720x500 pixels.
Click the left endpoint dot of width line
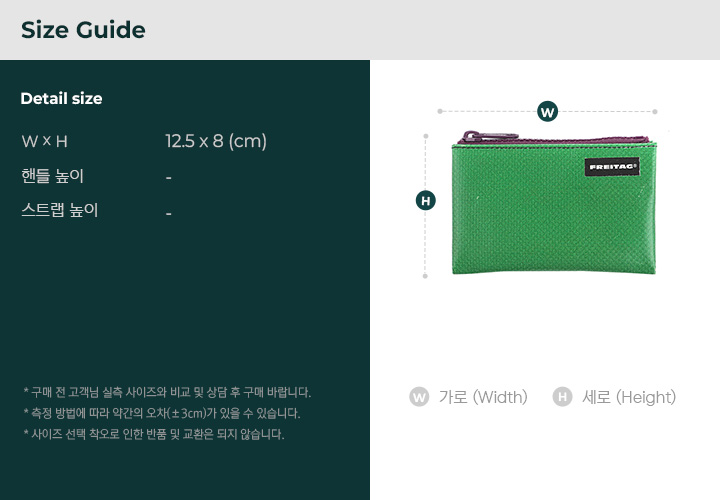pyautogui.click(x=440, y=111)
